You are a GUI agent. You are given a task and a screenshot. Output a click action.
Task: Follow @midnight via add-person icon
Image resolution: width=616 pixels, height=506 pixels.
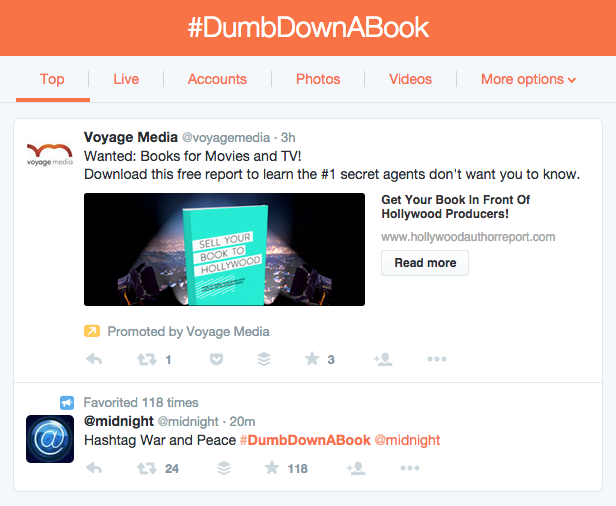pos(356,468)
